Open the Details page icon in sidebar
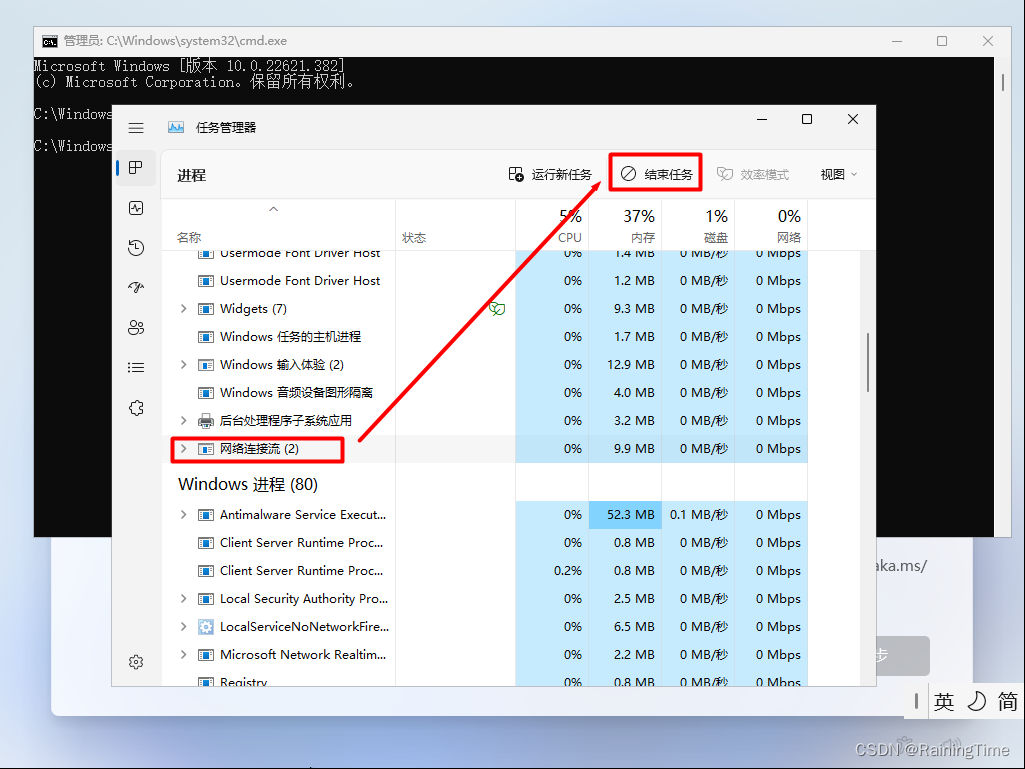Image resolution: width=1025 pixels, height=769 pixels. pyautogui.click(x=136, y=367)
